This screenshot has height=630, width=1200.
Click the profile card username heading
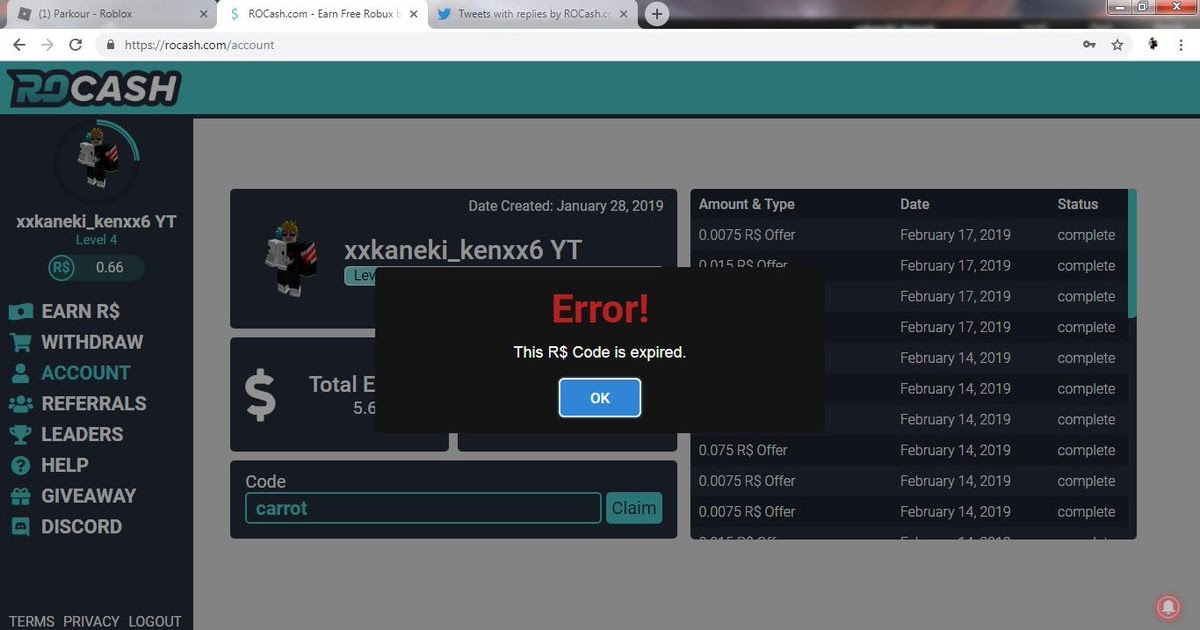463,250
